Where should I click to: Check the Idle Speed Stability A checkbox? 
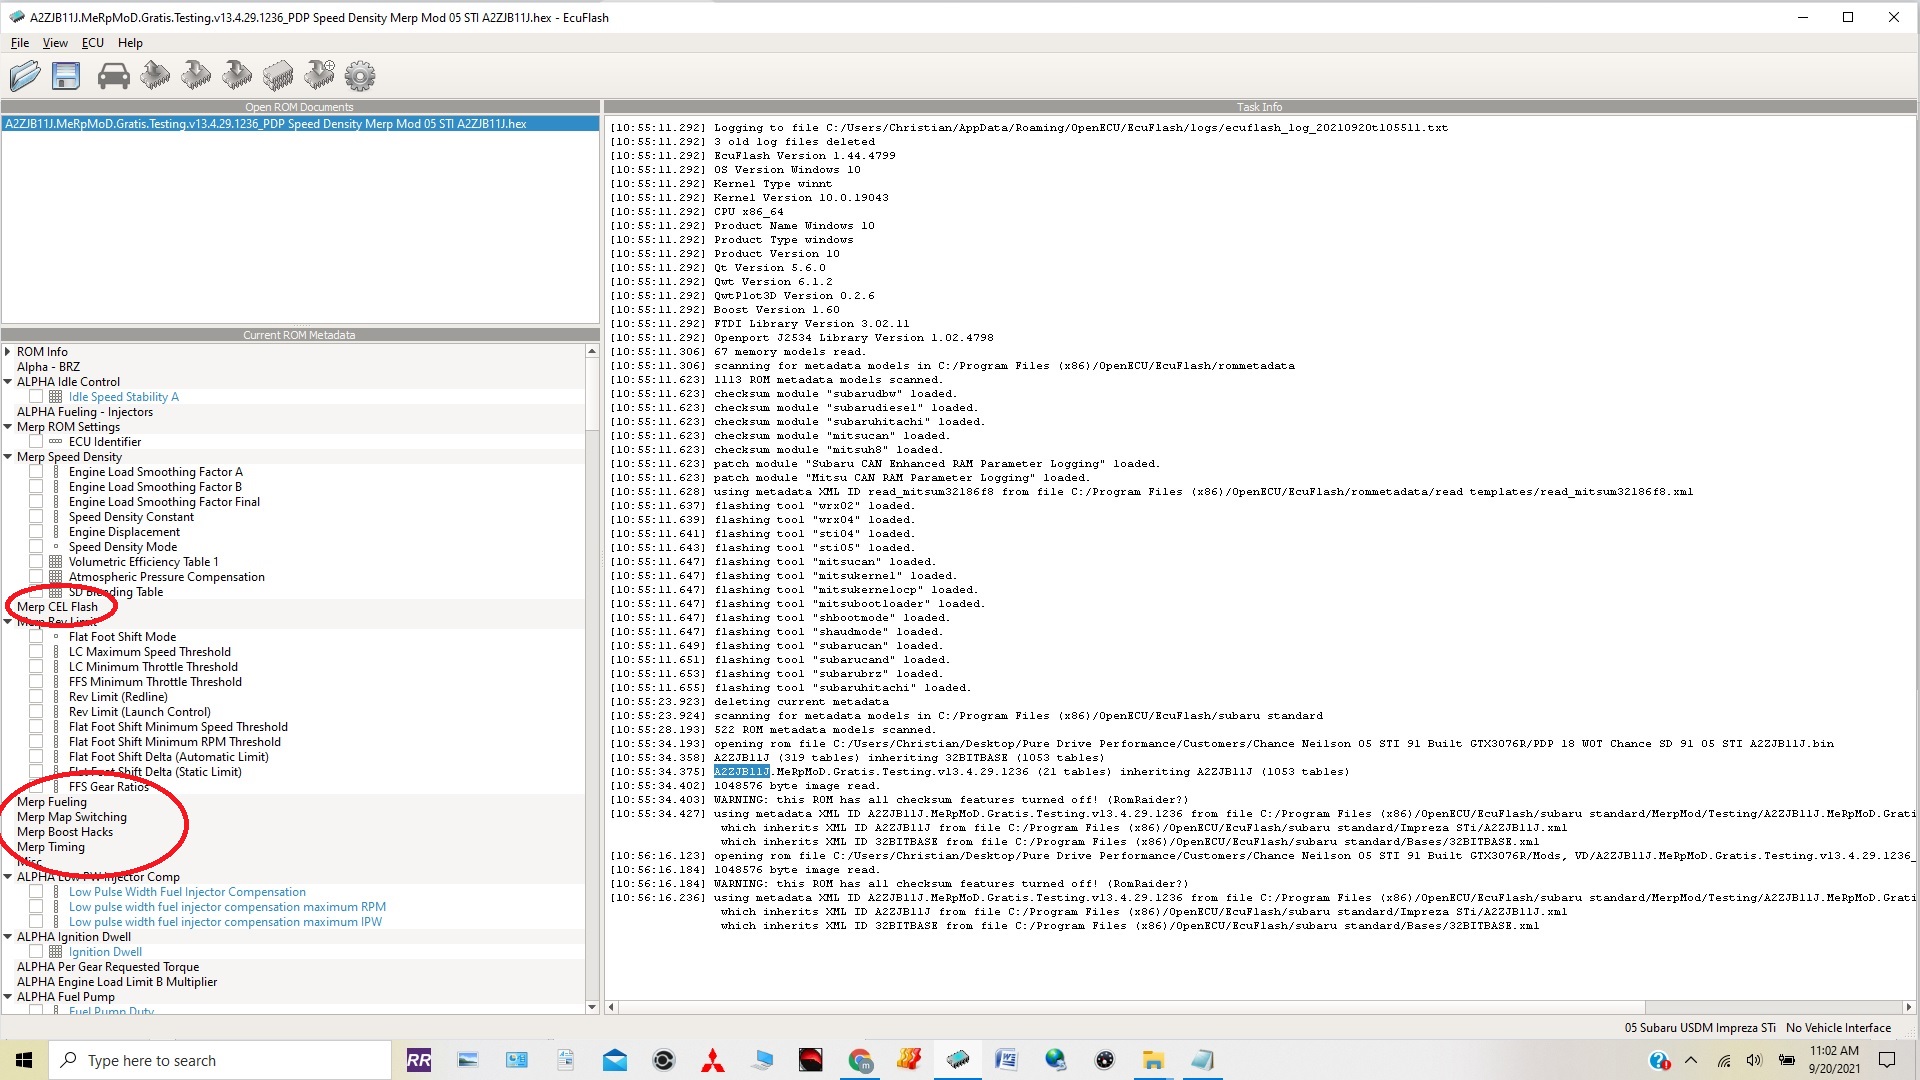point(36,397)
